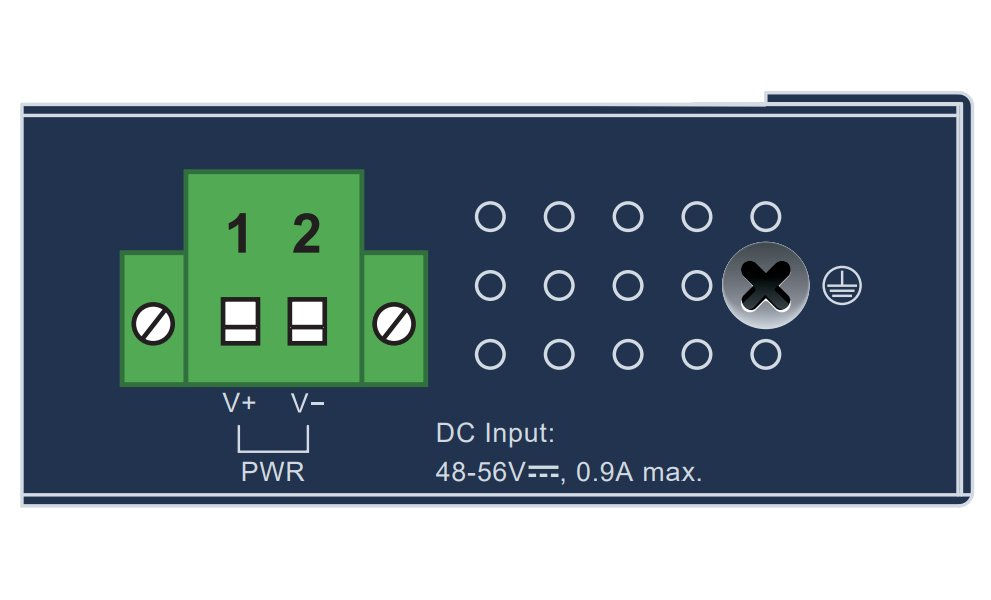Click the direct current symbol after 48-56V
991x600 pixels.
[x=543, y=469]
